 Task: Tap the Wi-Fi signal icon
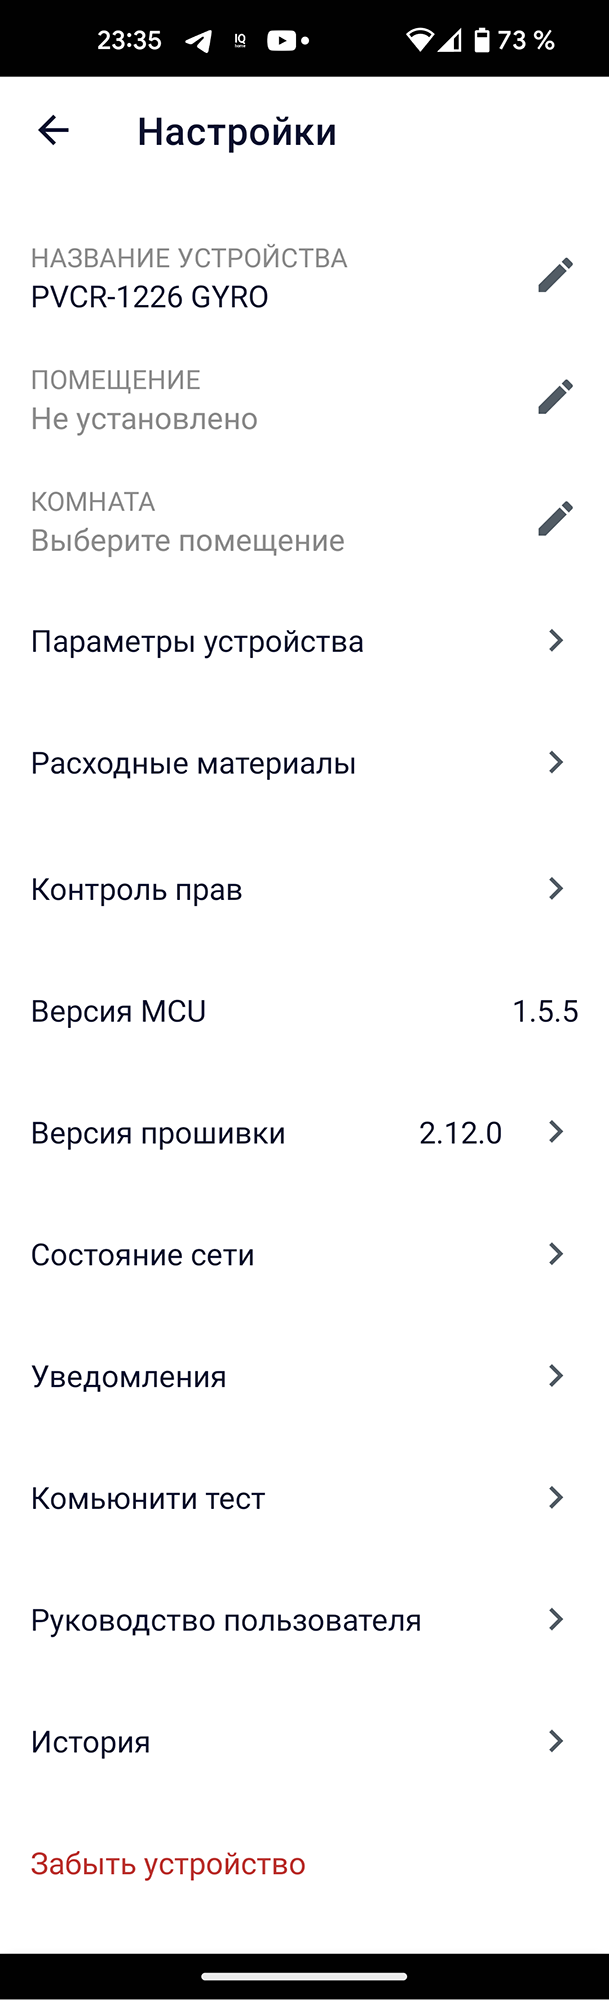click(x=420, y=41)
